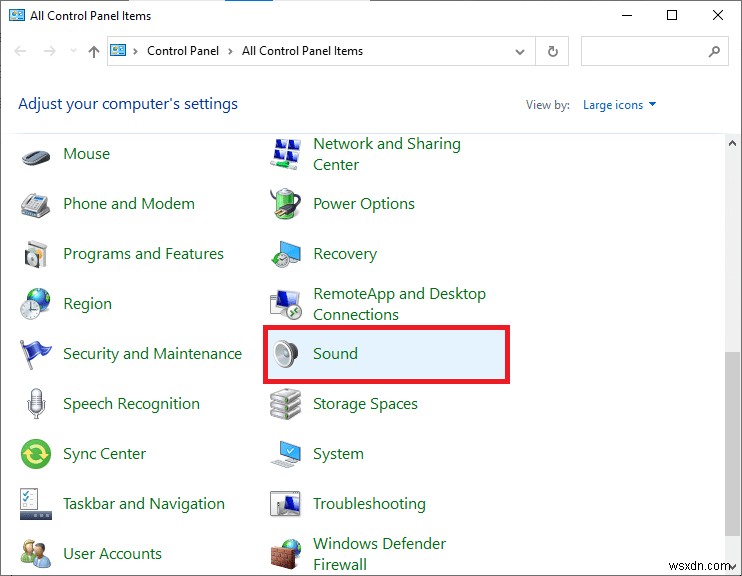The width and height of the screenshot is (742, 576).
Task: Select the Region globe icon
Action: pyautogui.click(x=35, y=303)
